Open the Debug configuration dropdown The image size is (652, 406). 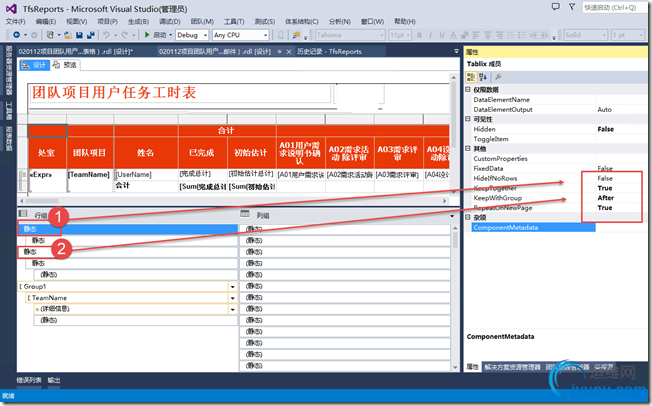[x=205, y=35]
